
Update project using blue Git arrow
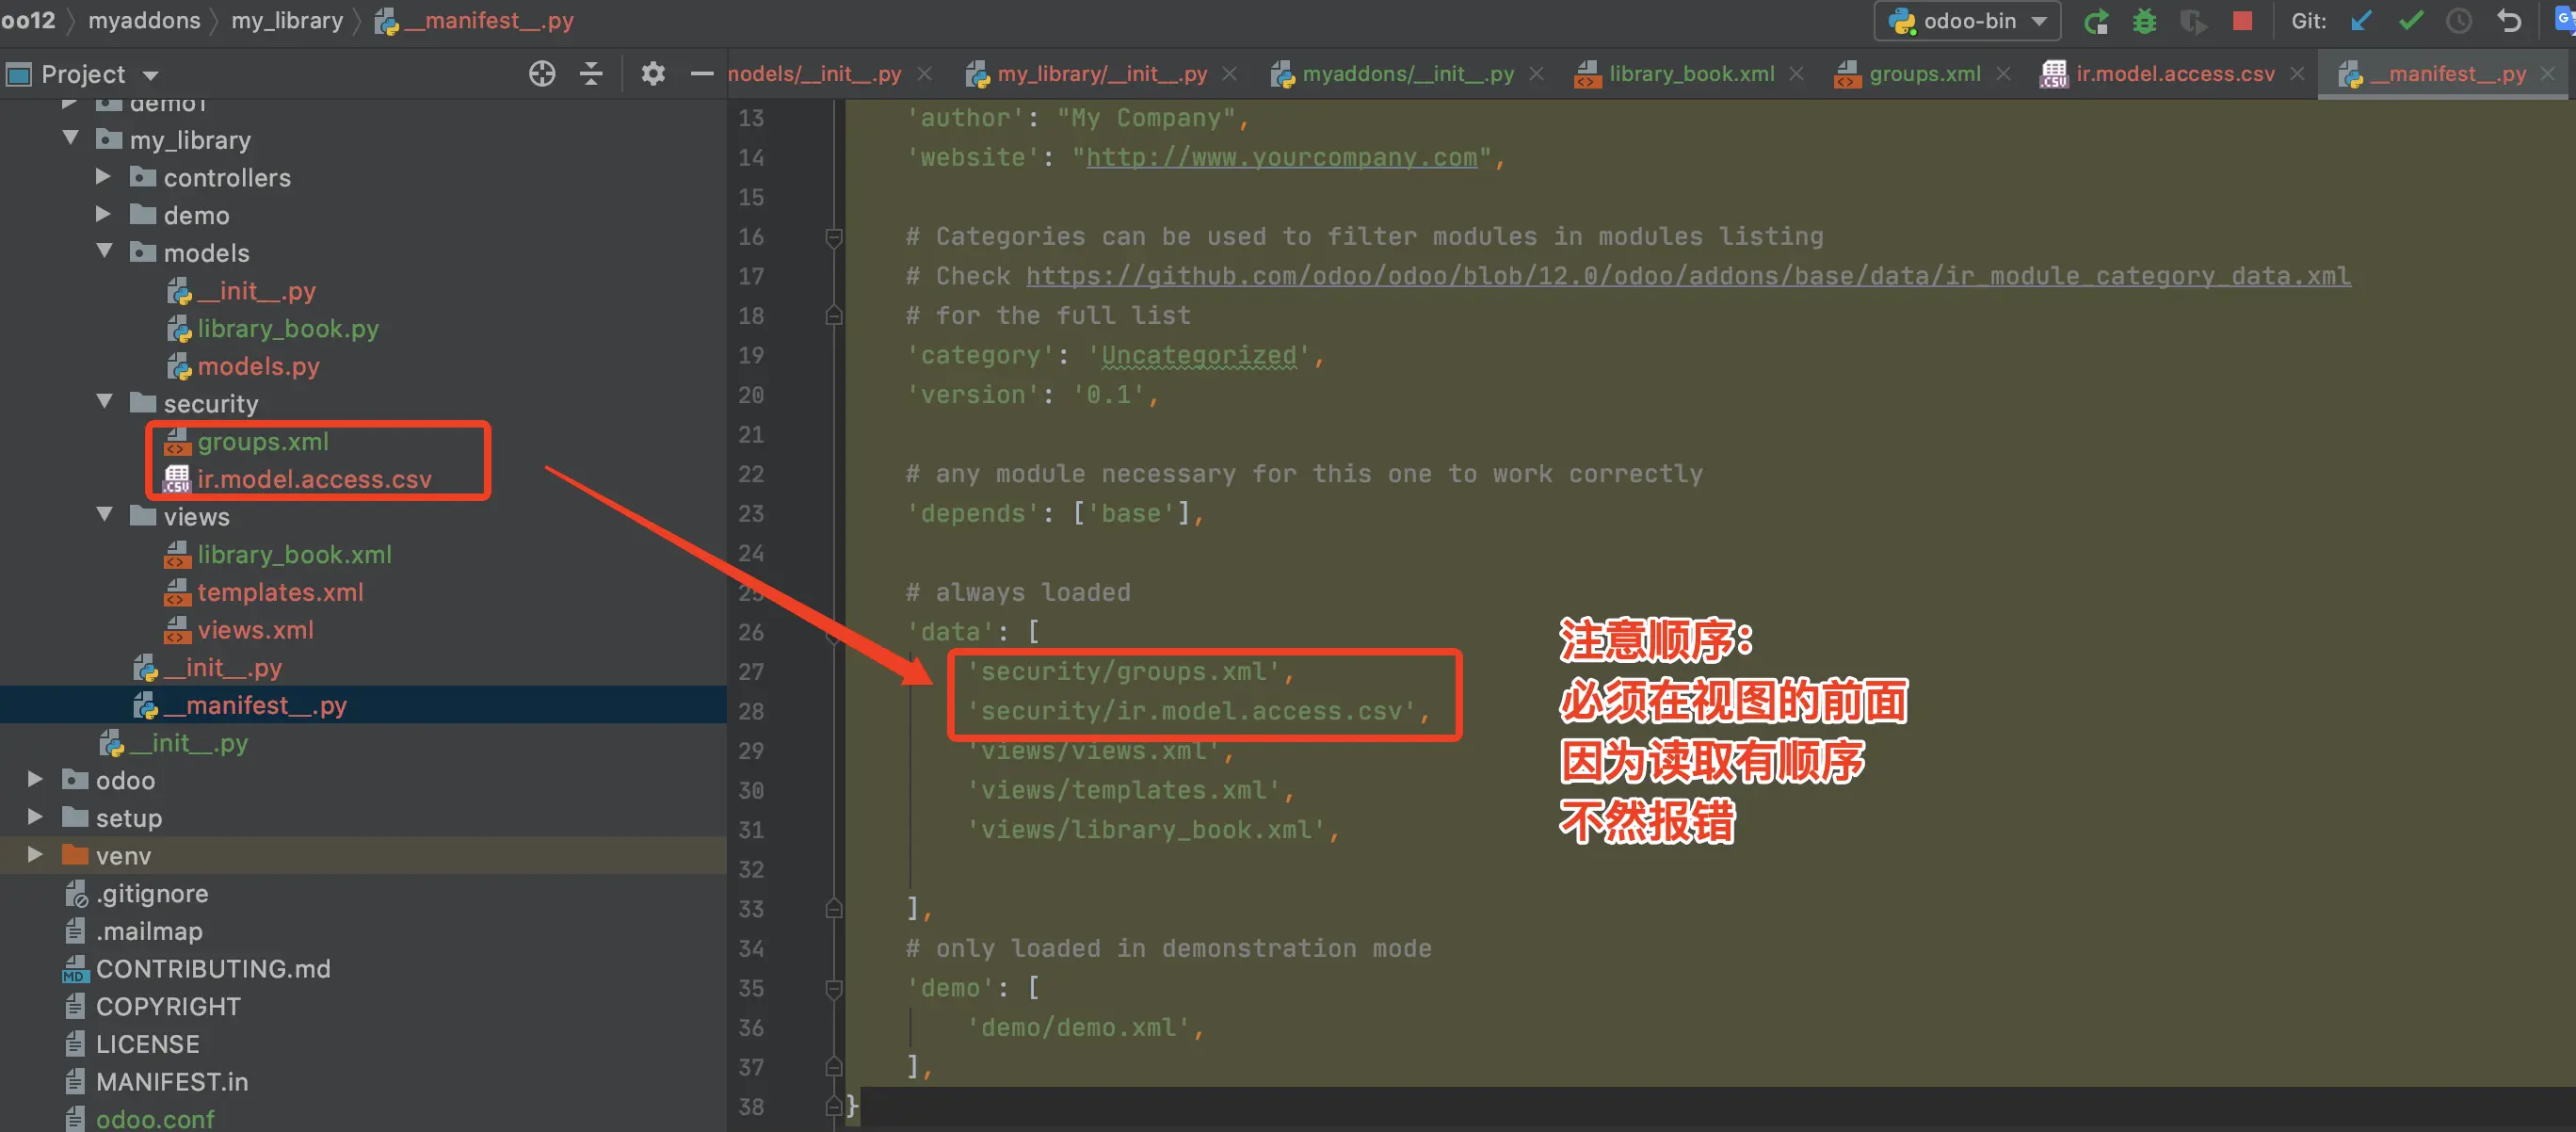pyautogui.click(x=2361, y=21)
